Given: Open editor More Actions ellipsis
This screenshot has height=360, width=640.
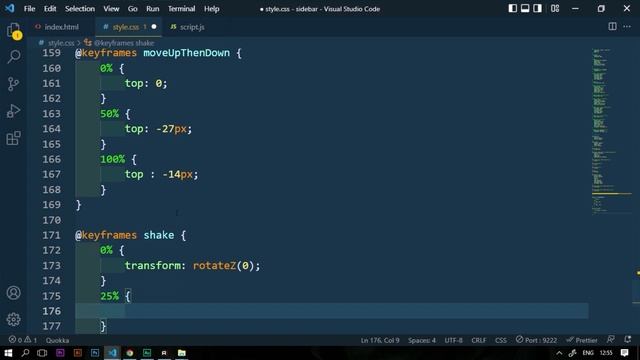Looking at the screenshot, I should [627, 27].
